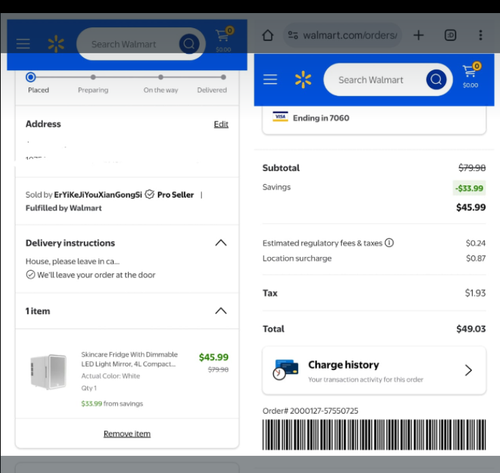Click the Preparing step marker
This screenshot has width=500, height=473.
(x=93, y=77)
